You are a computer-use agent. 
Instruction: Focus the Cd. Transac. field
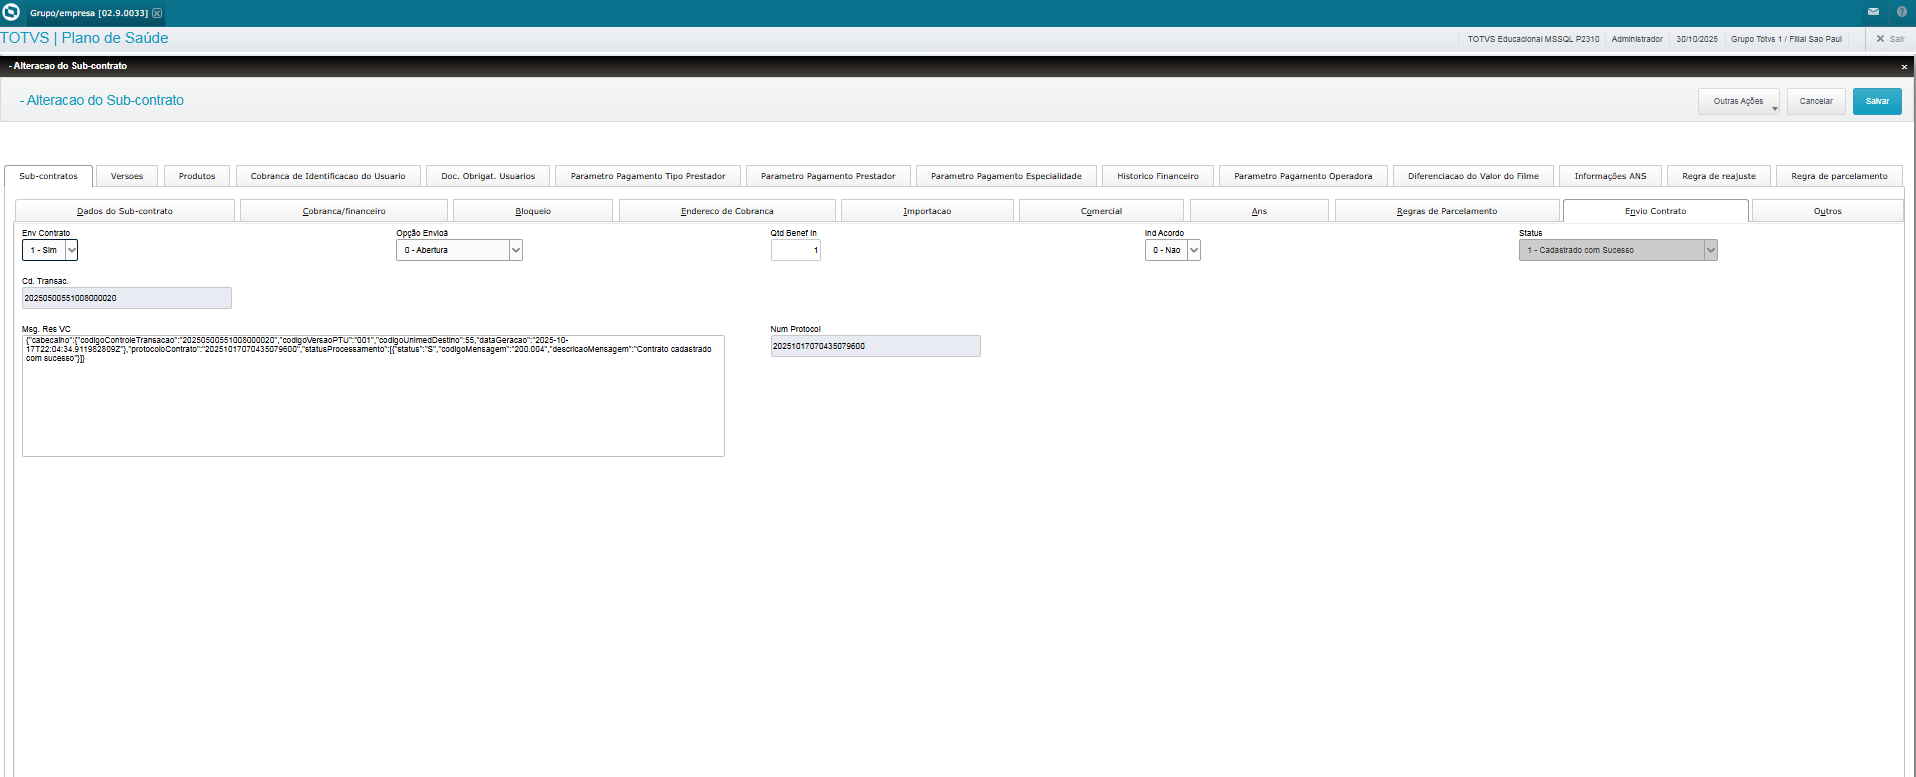pos(127,298)
